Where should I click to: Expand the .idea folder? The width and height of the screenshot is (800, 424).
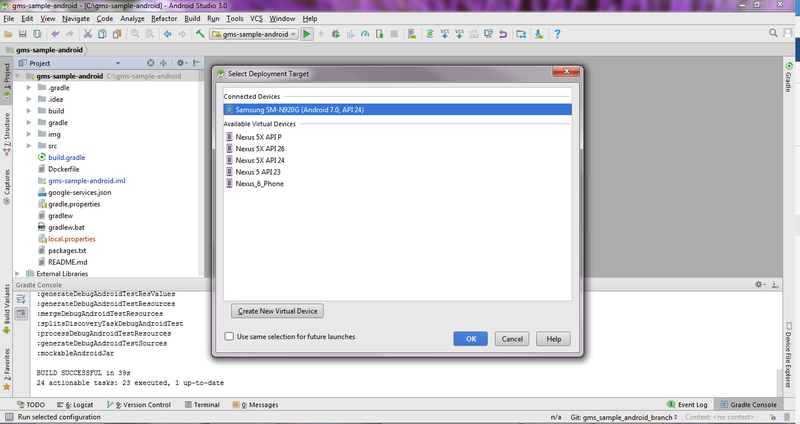[29, 99]
